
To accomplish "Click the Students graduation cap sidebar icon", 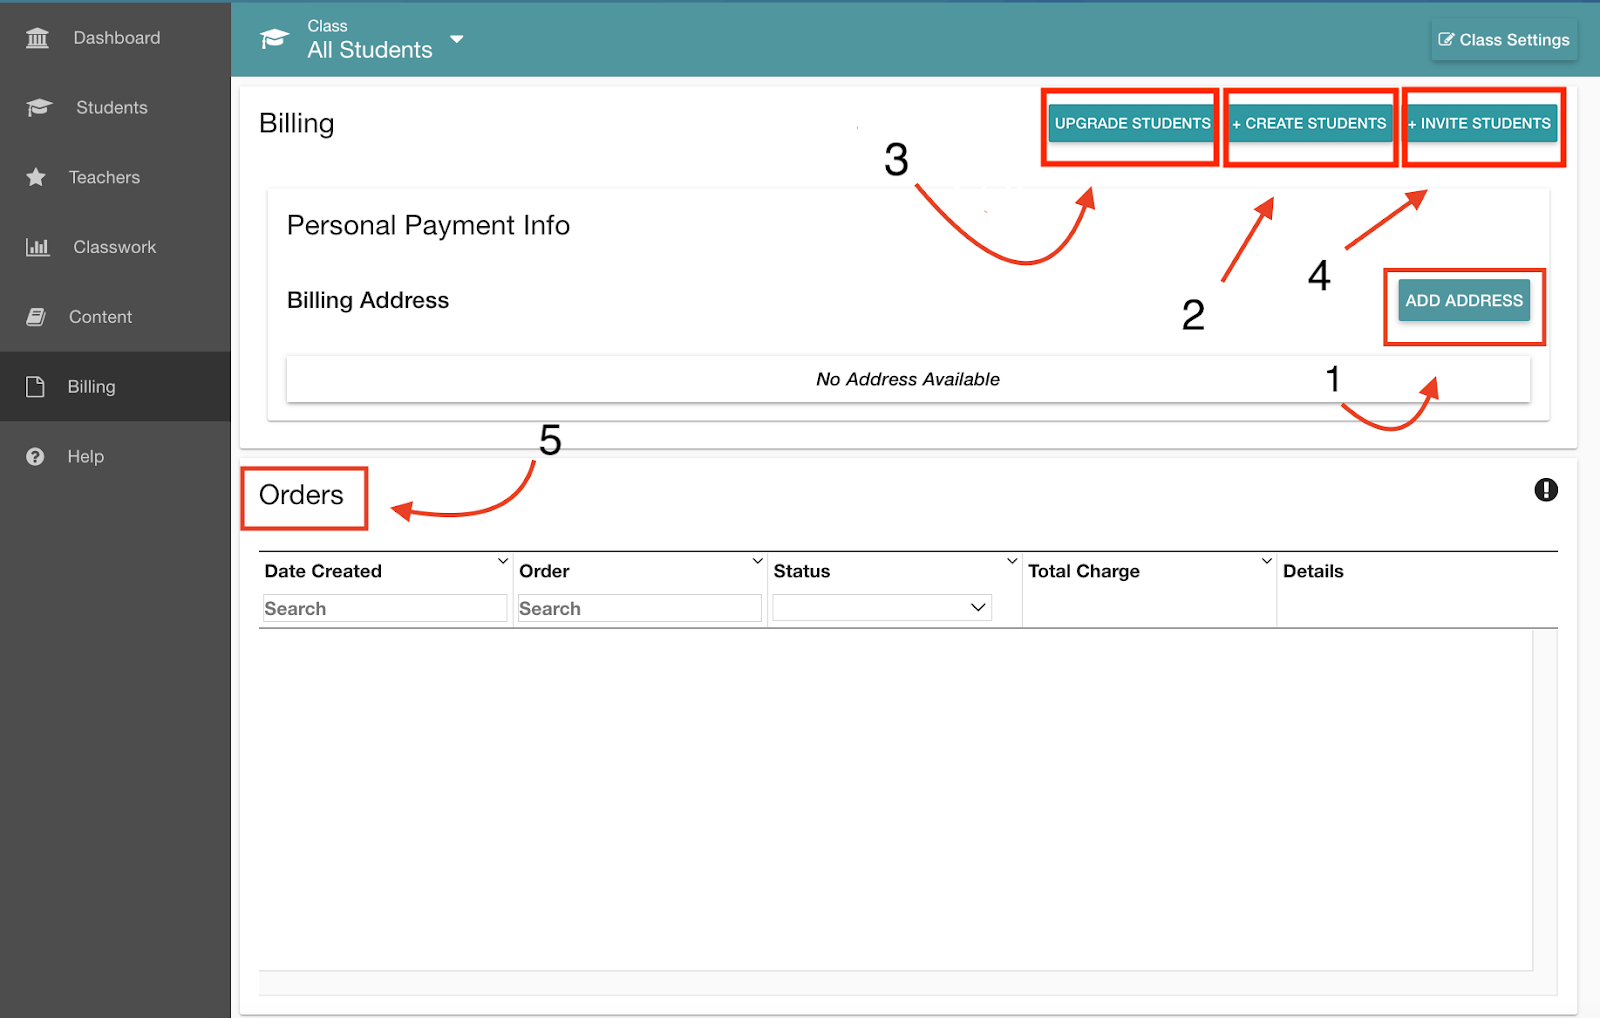I will pyautogui.click(x=39, y=107).
